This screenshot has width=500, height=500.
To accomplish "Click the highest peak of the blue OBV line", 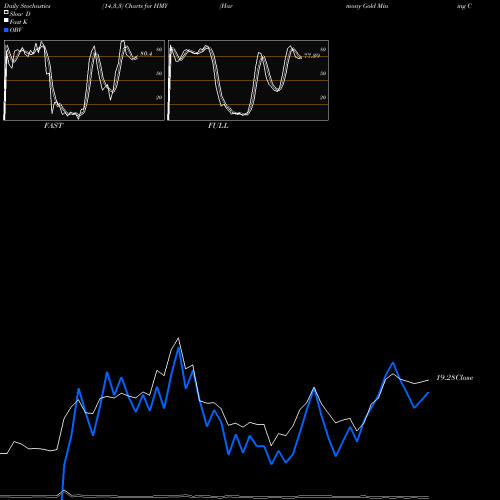I will [x=179, y=348].
